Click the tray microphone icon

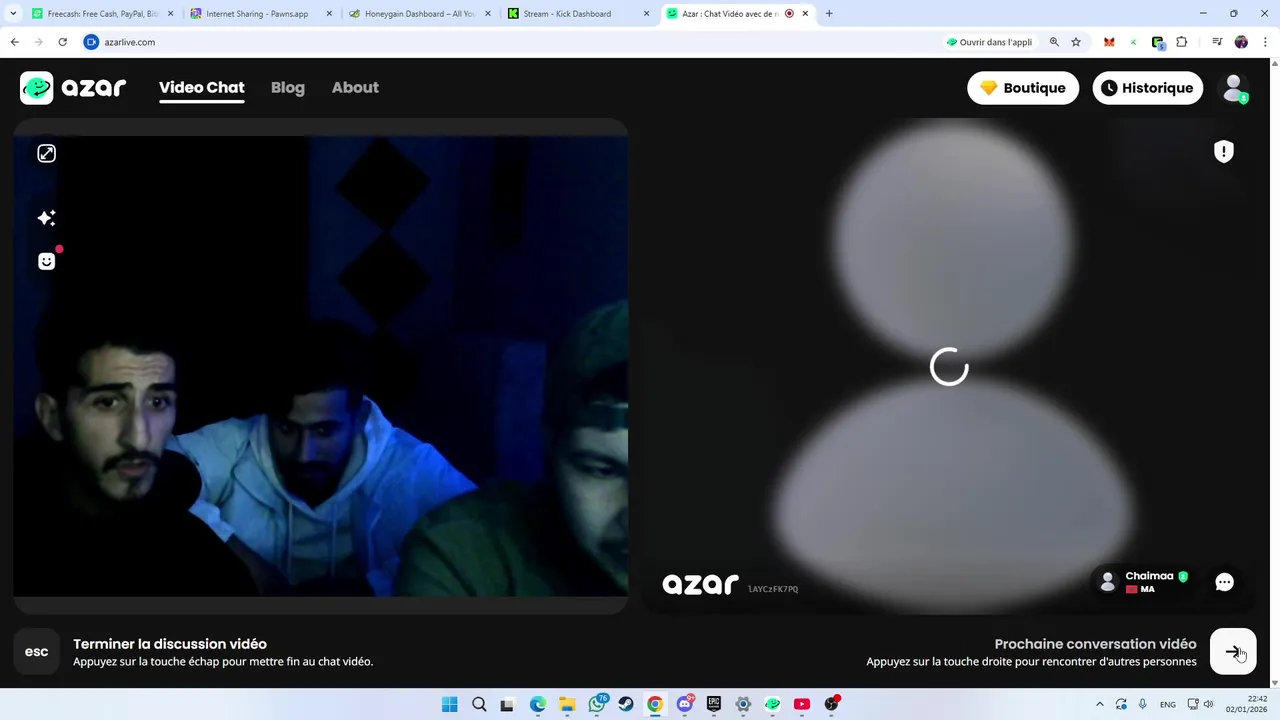tap(1143, 704)
